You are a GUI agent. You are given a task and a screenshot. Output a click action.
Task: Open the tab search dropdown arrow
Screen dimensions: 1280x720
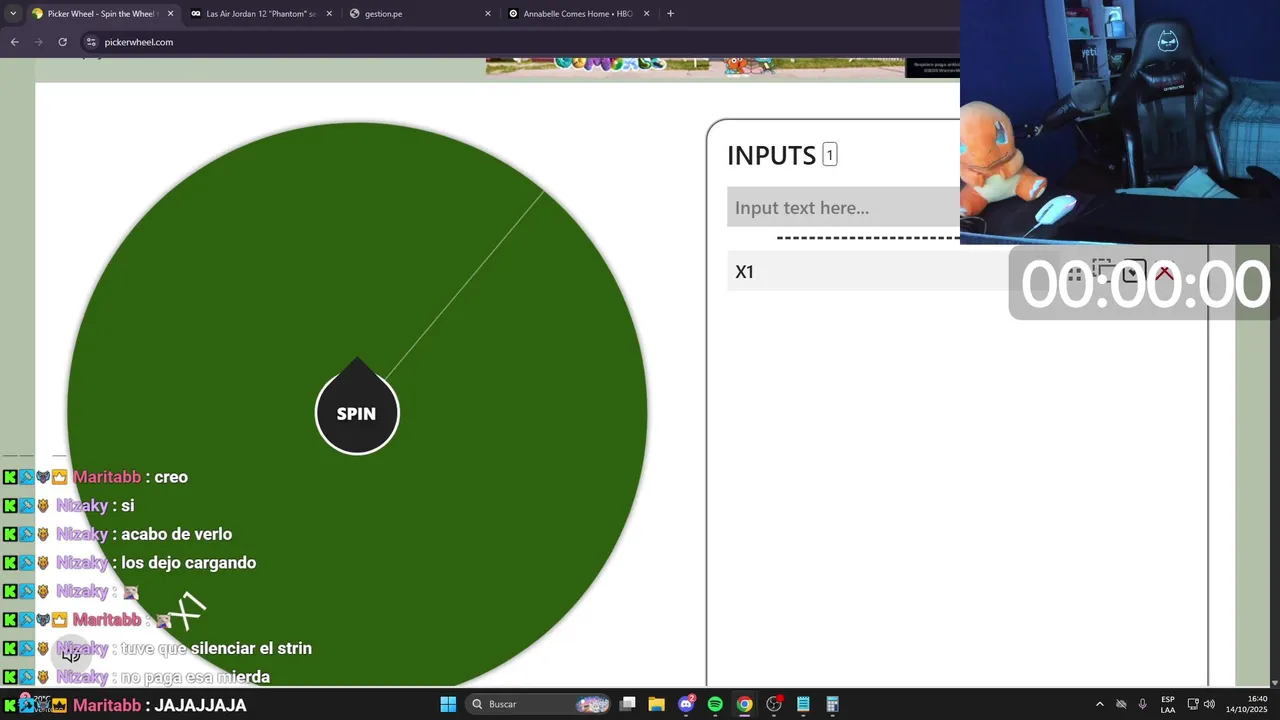13,14
